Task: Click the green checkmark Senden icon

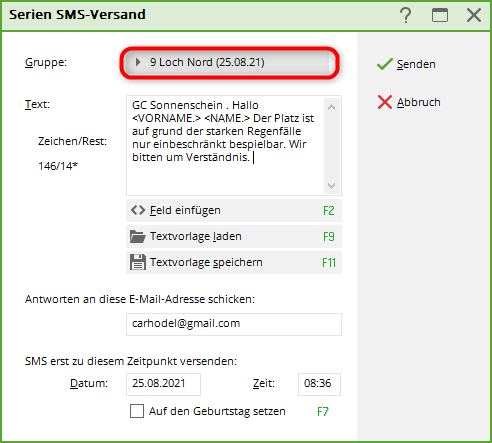Action: pyautogui.click(x=384, y=64)
